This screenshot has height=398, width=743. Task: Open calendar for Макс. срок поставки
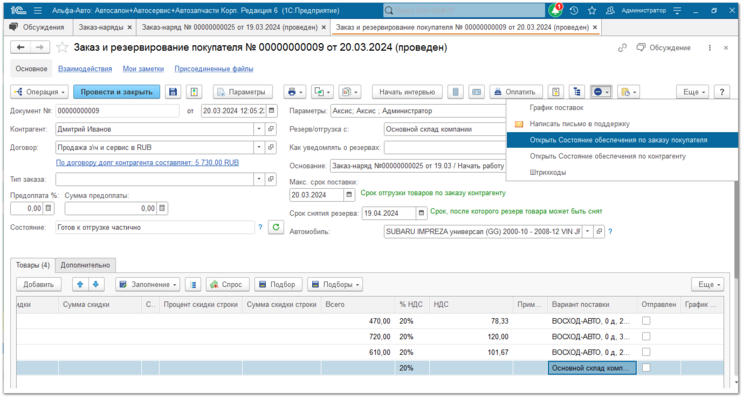click(x=349, y=195)
